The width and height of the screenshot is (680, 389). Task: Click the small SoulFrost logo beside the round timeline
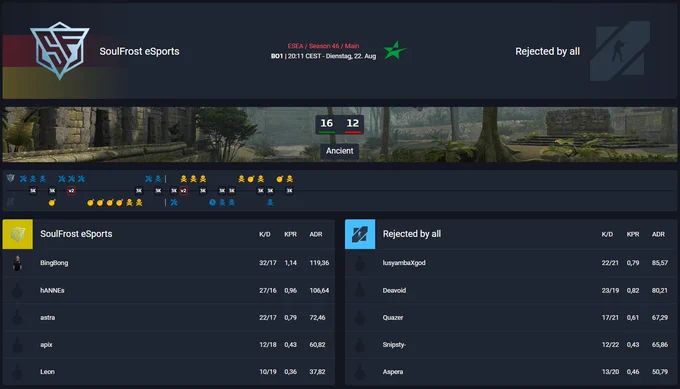pos(10,178)
